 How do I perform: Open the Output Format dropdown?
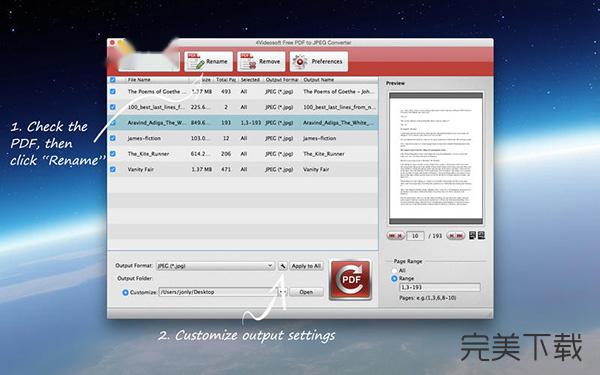coord(215,266)
